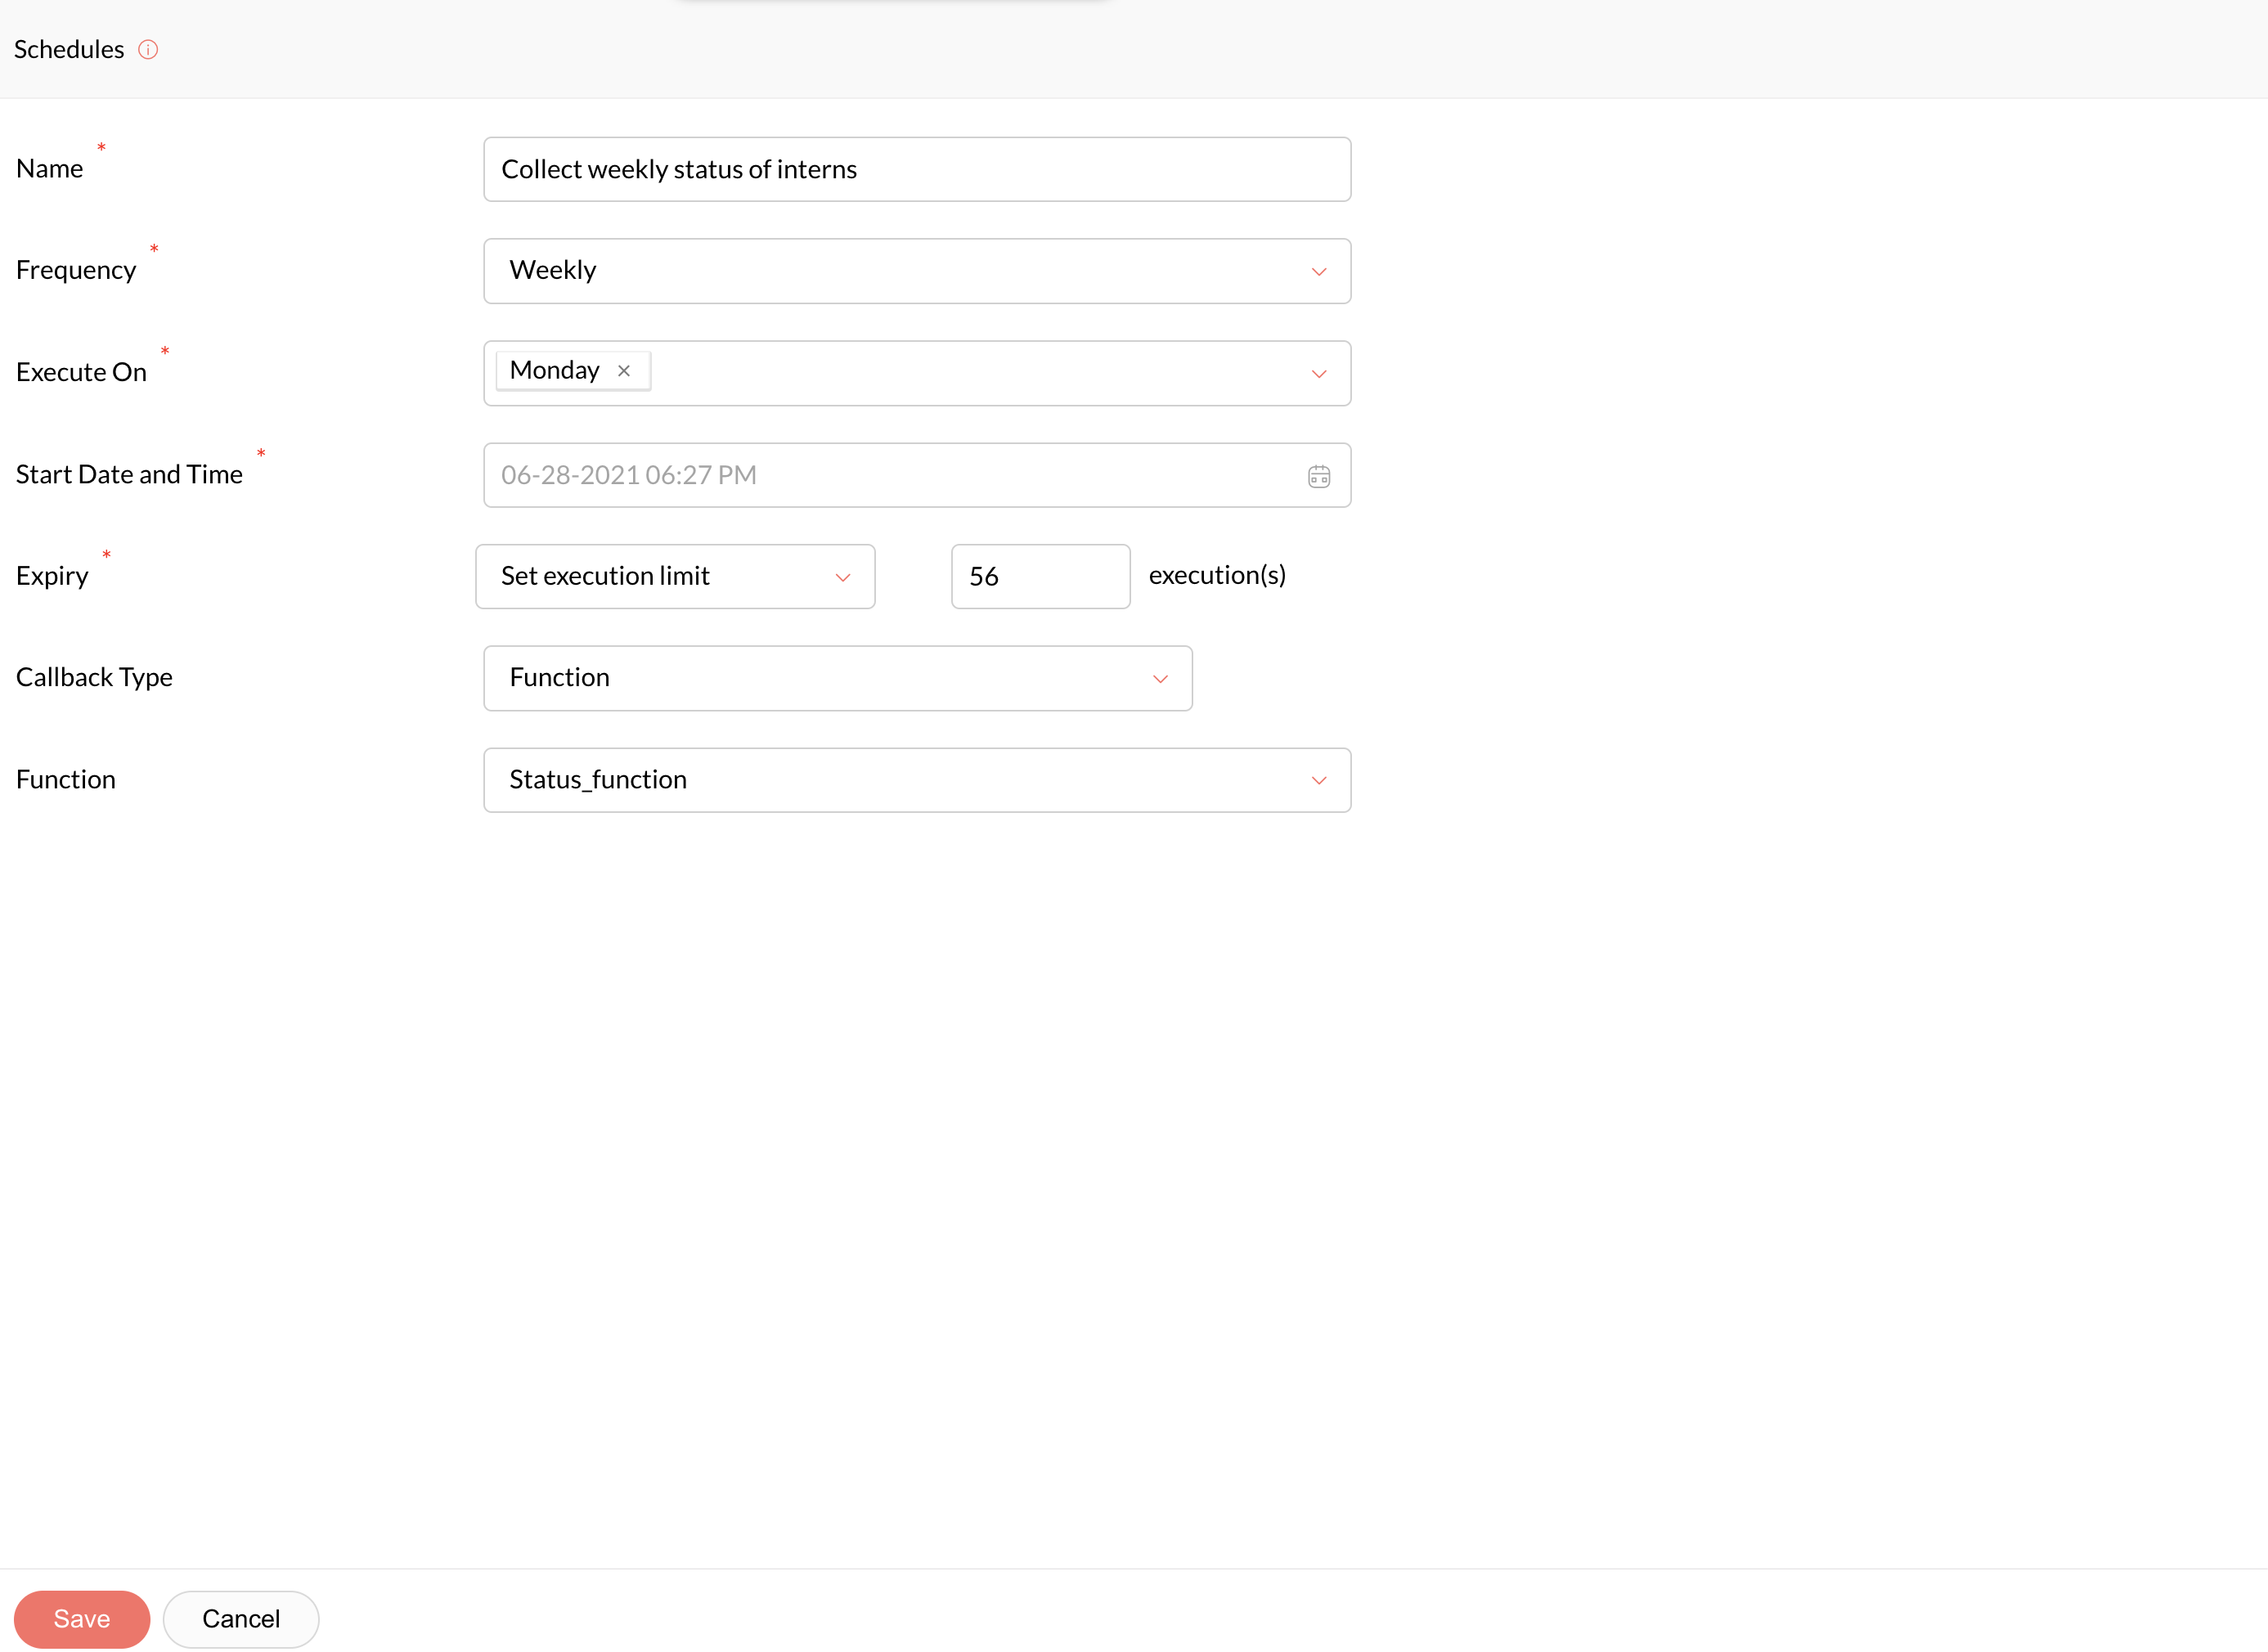Open the Set execution limit dropdown
This screenshot has width=2268, height=1652.
point(675,576)
